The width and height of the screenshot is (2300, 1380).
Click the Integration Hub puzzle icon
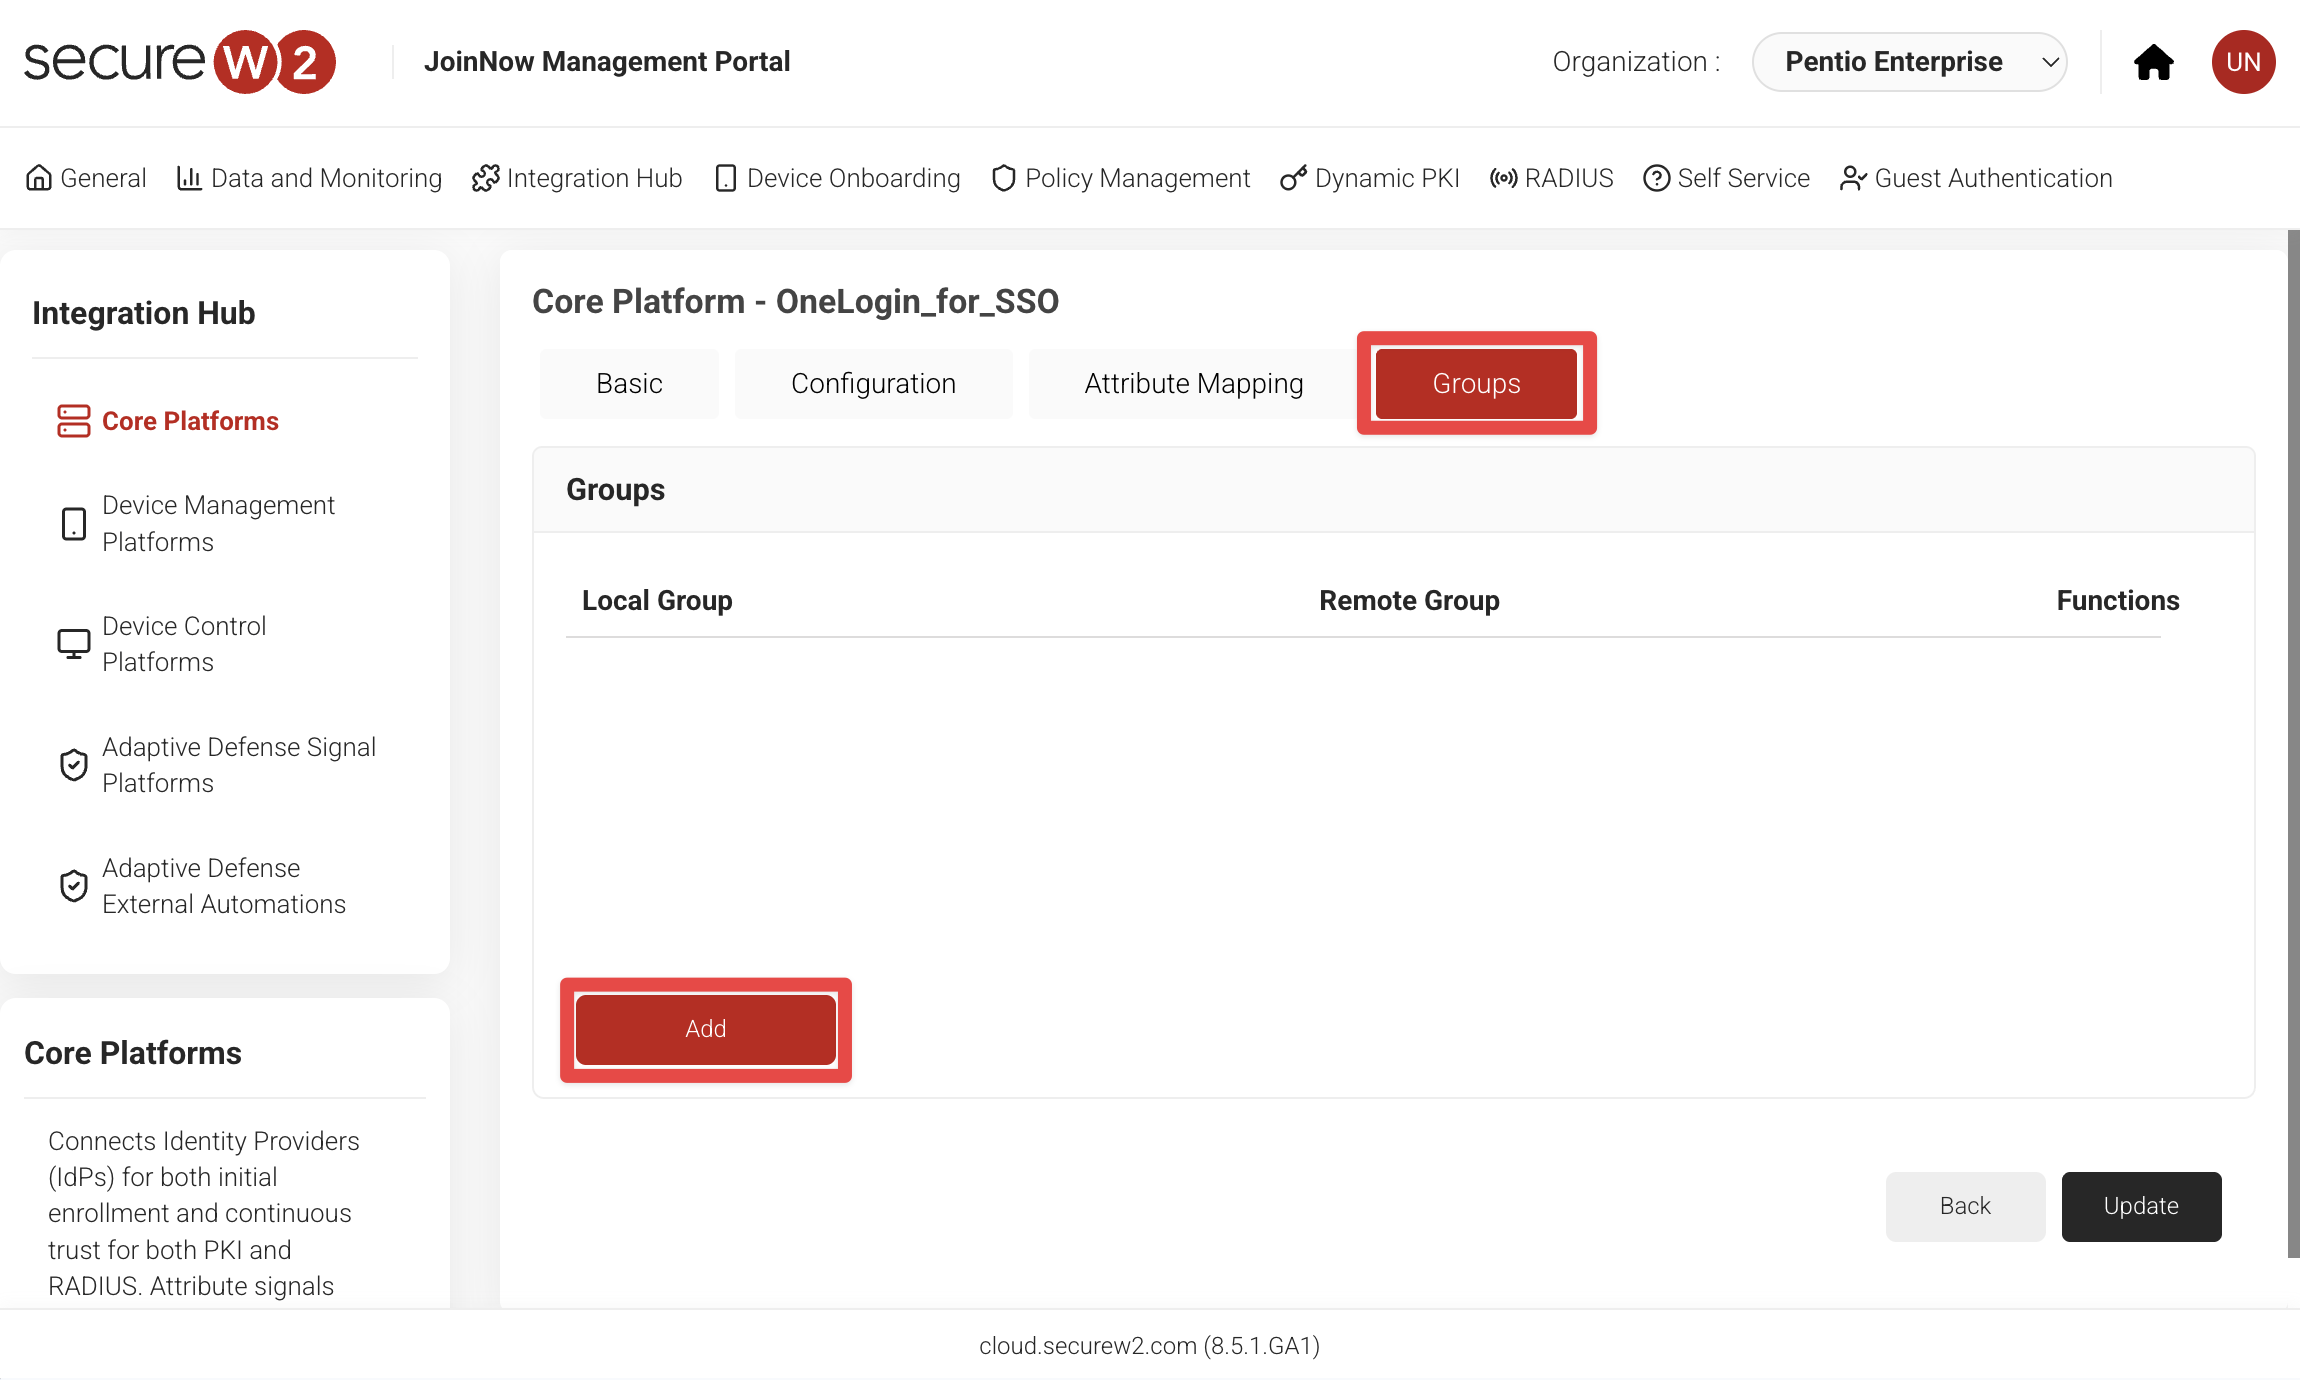485,178
